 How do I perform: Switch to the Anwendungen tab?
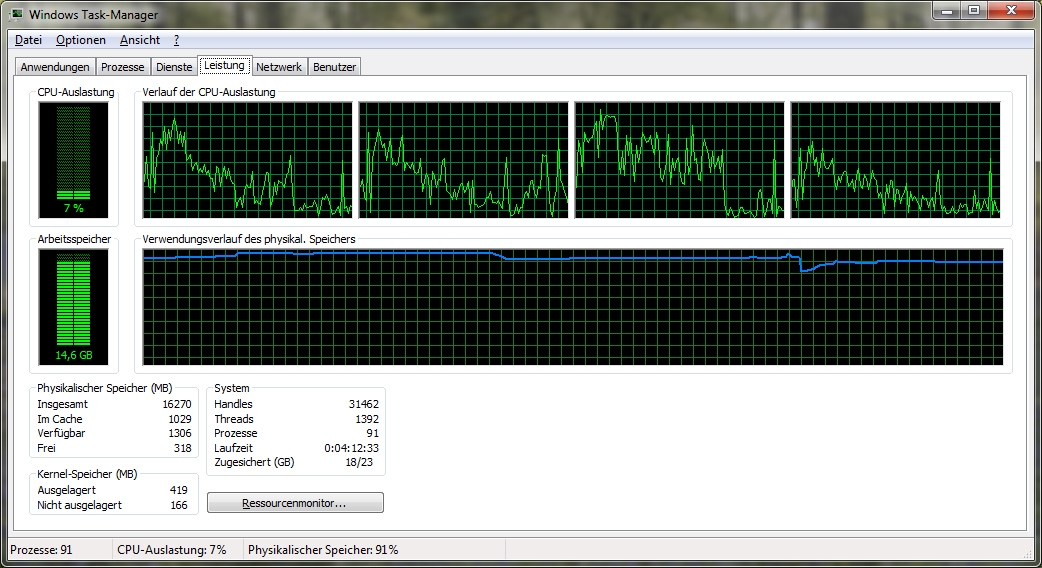(54, 67)
